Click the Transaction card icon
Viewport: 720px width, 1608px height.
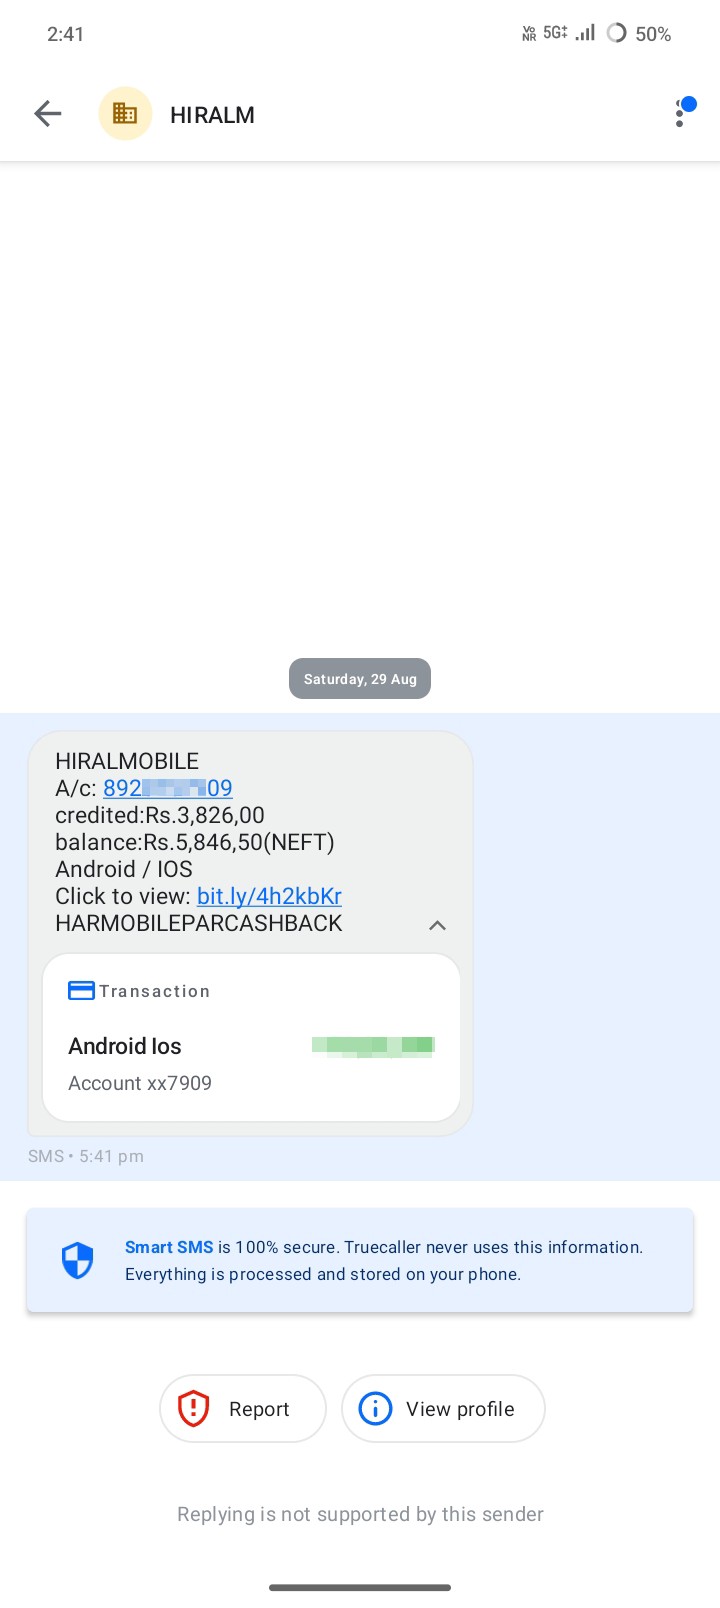coord(81,991)
